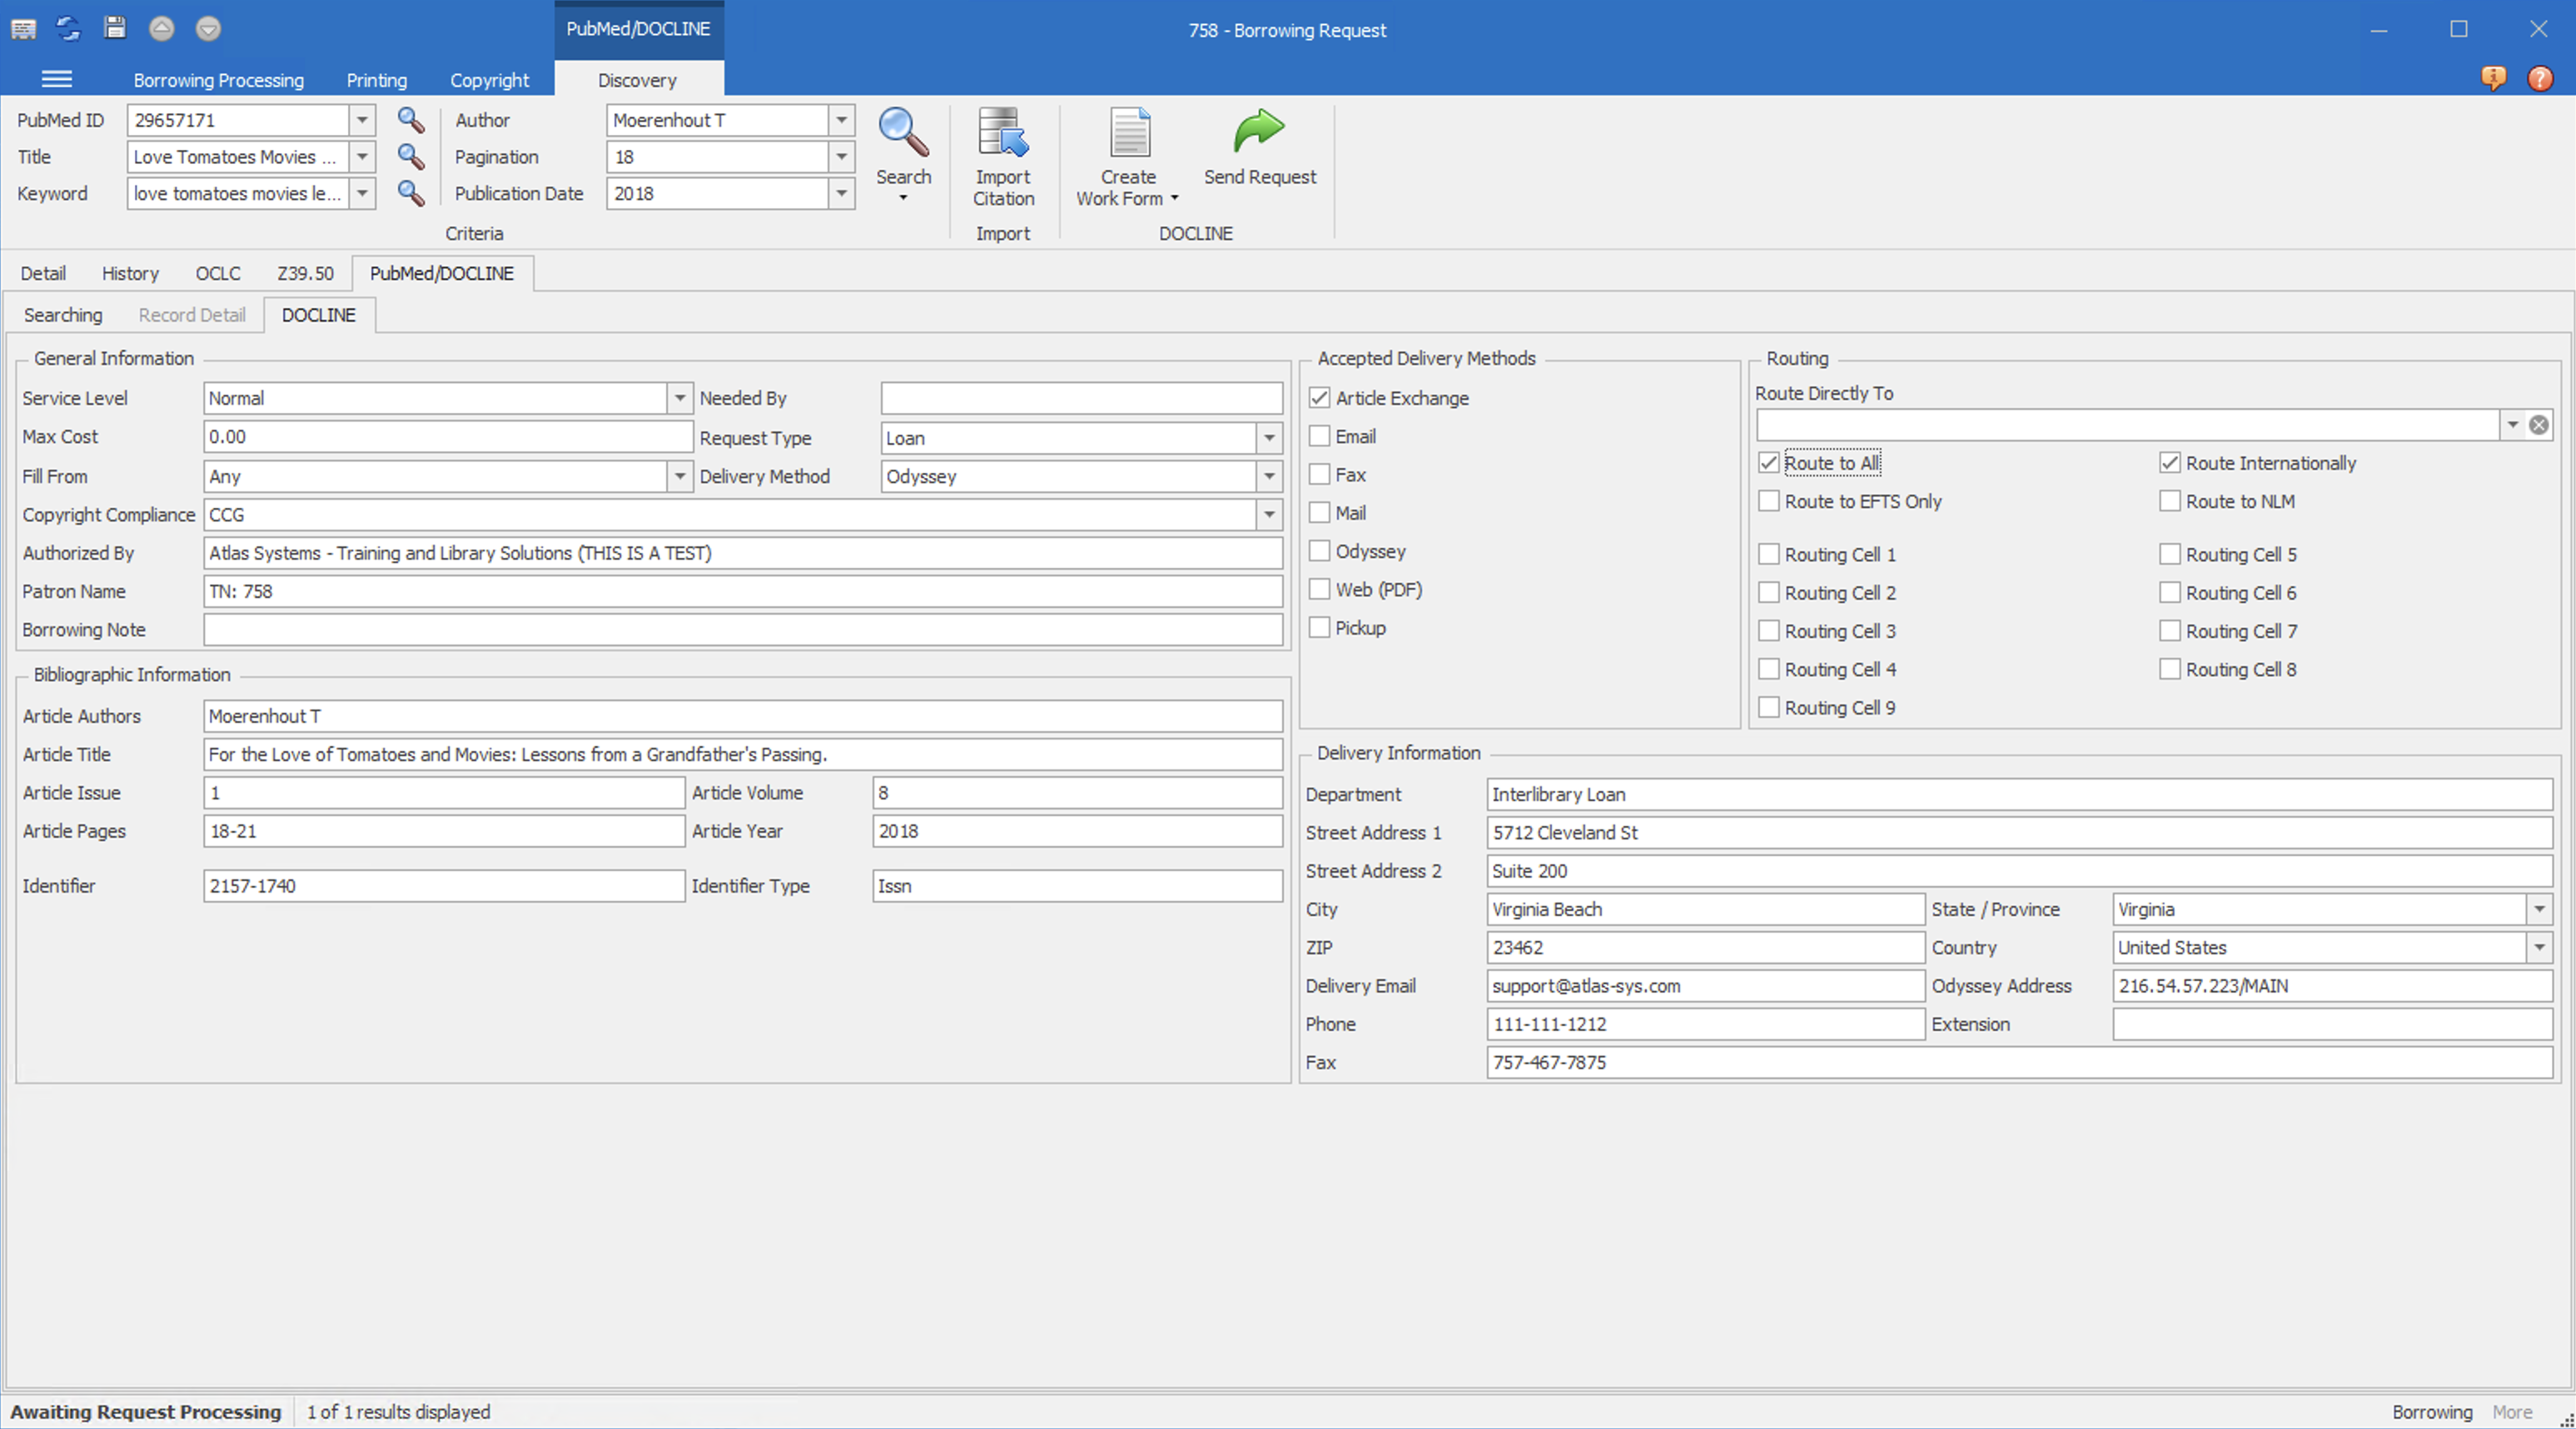Viewport: 2576px width, 1429px height.
Task: Enable the Email delivery method checkbox
Action: [x=1320, y=436]
